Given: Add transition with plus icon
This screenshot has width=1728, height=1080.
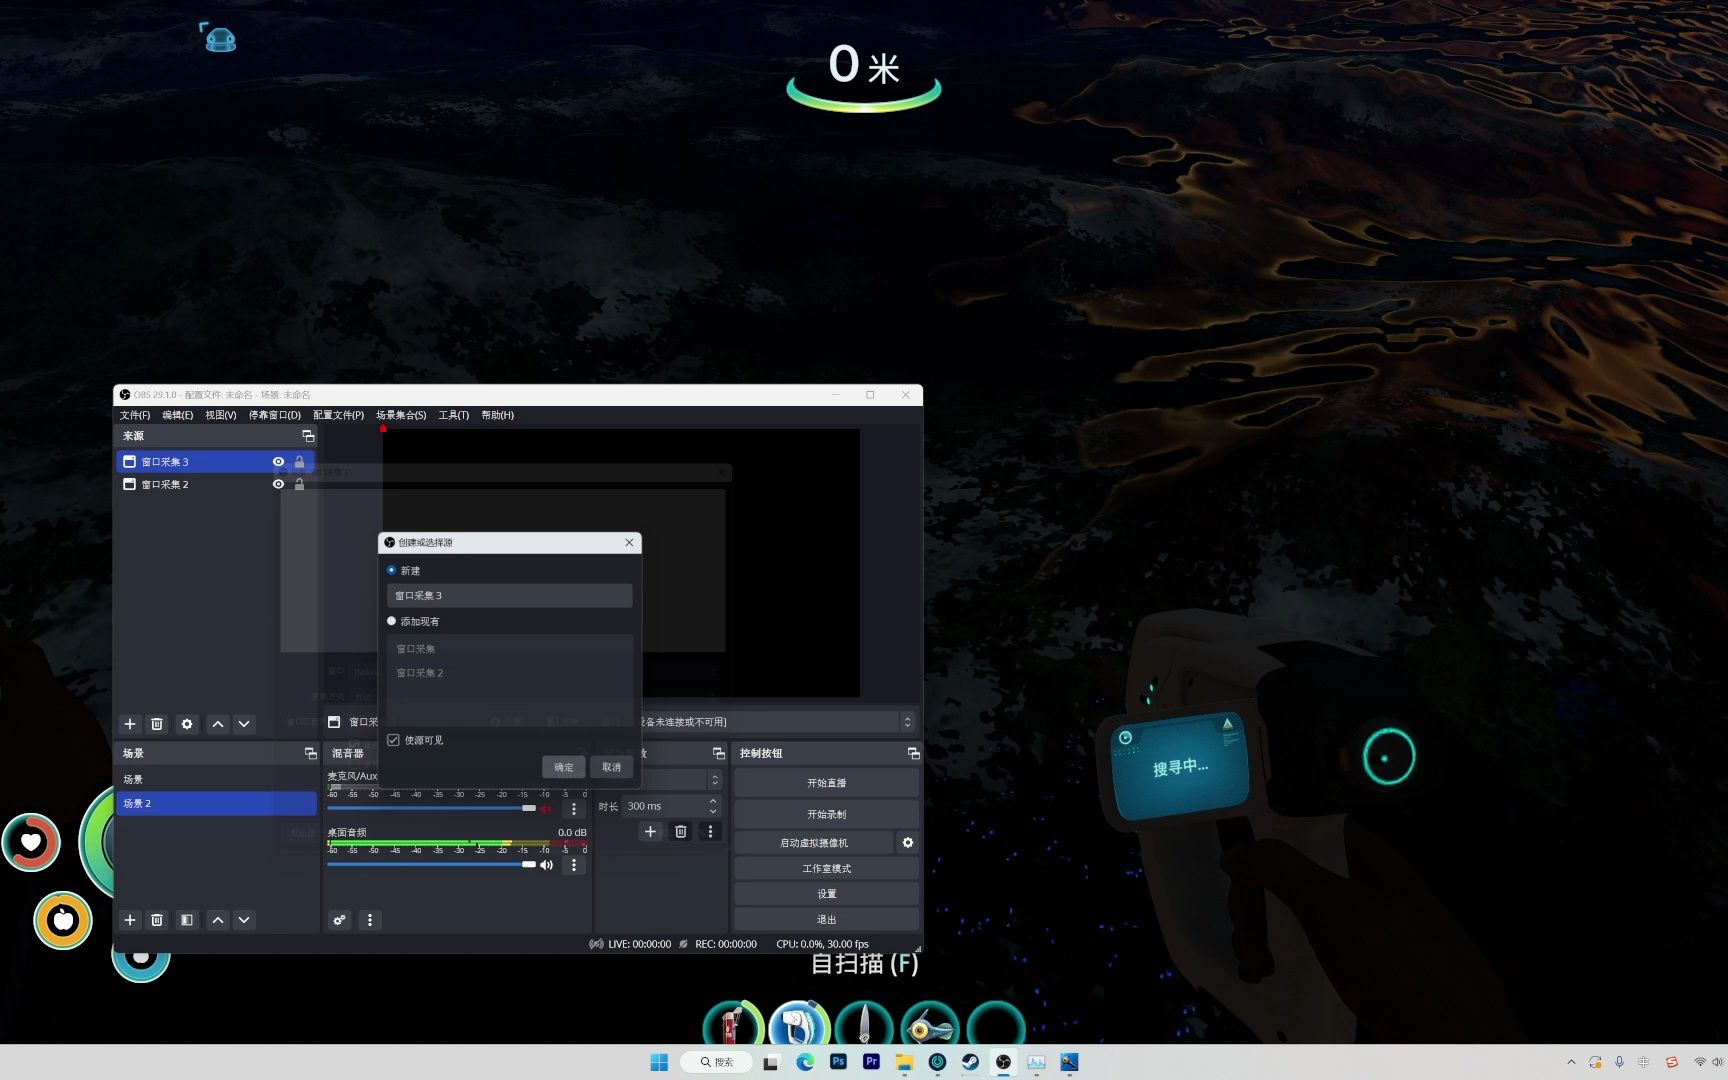Looking at the screenshot, I should pos(650,832).
